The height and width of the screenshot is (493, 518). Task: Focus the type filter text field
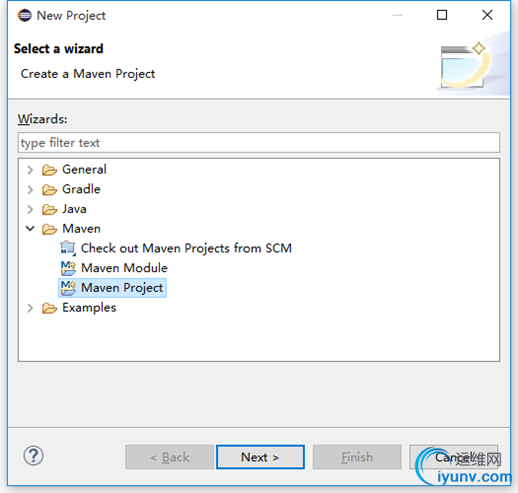click(x=259, y=143)
